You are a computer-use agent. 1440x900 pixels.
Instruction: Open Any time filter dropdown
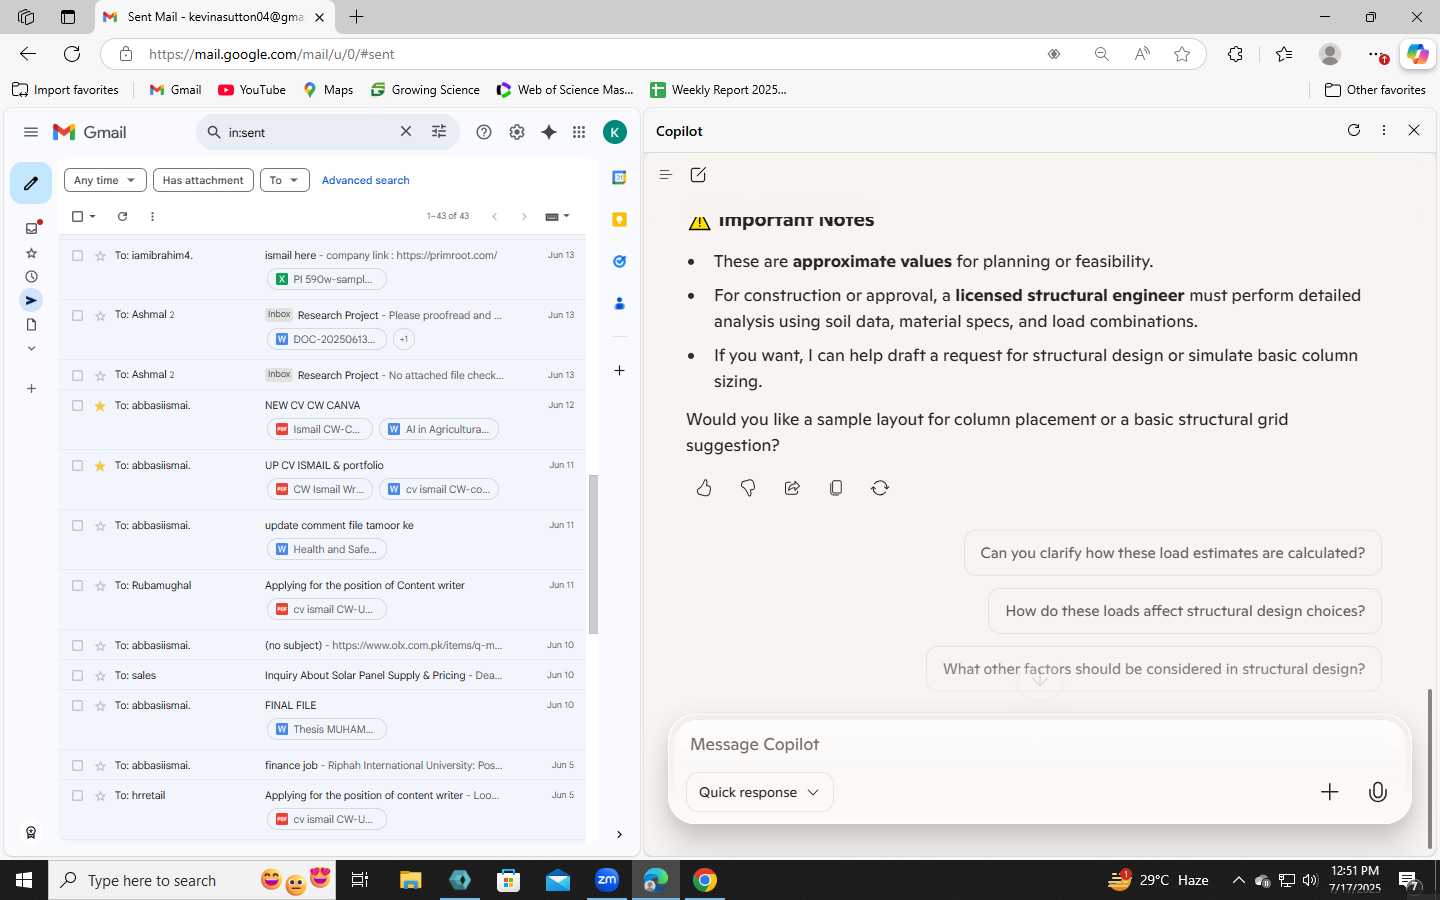point(105,180)
